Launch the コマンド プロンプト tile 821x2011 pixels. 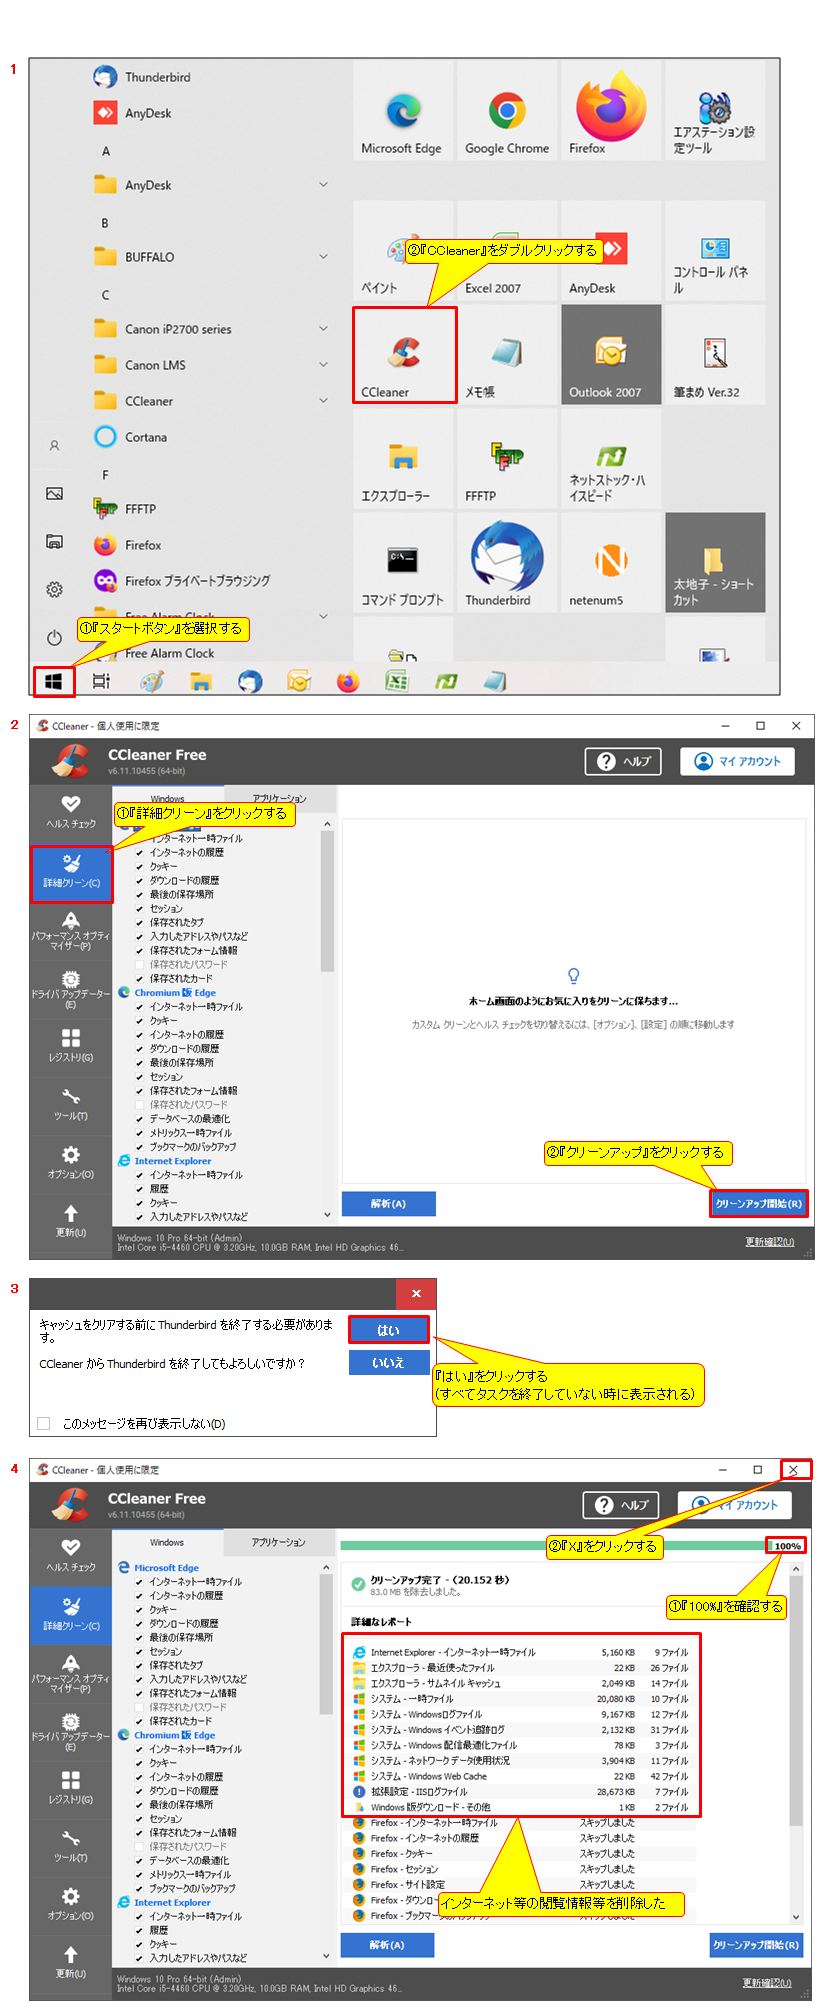(402, 563)
